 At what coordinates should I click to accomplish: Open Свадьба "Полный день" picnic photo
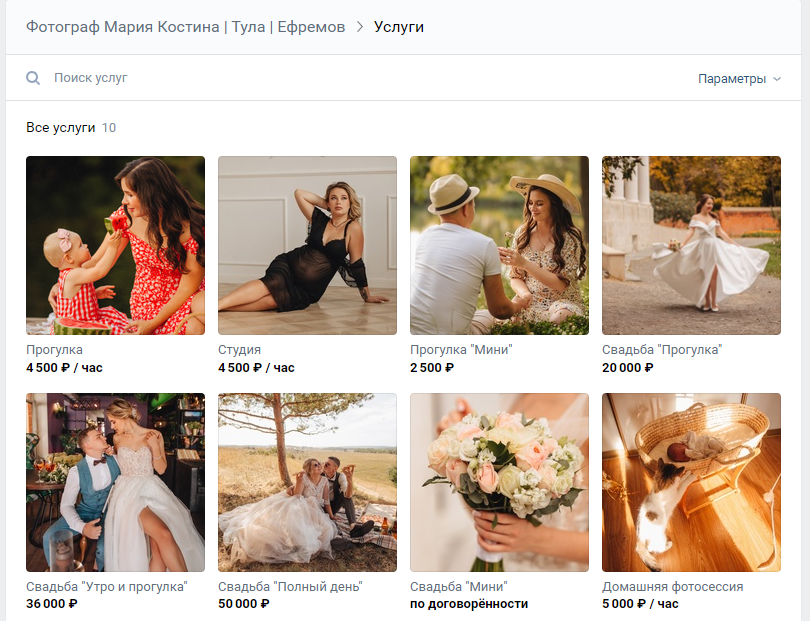tap(307, 482)
